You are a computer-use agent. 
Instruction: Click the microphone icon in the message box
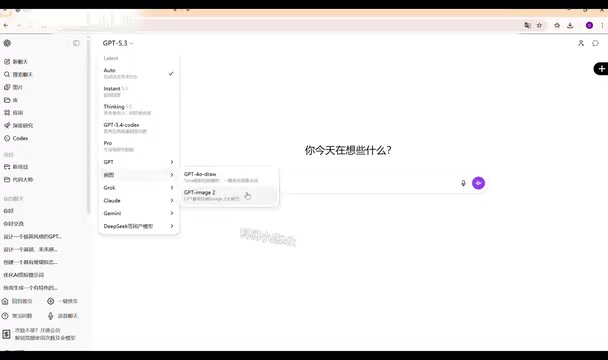pos(463,183)
